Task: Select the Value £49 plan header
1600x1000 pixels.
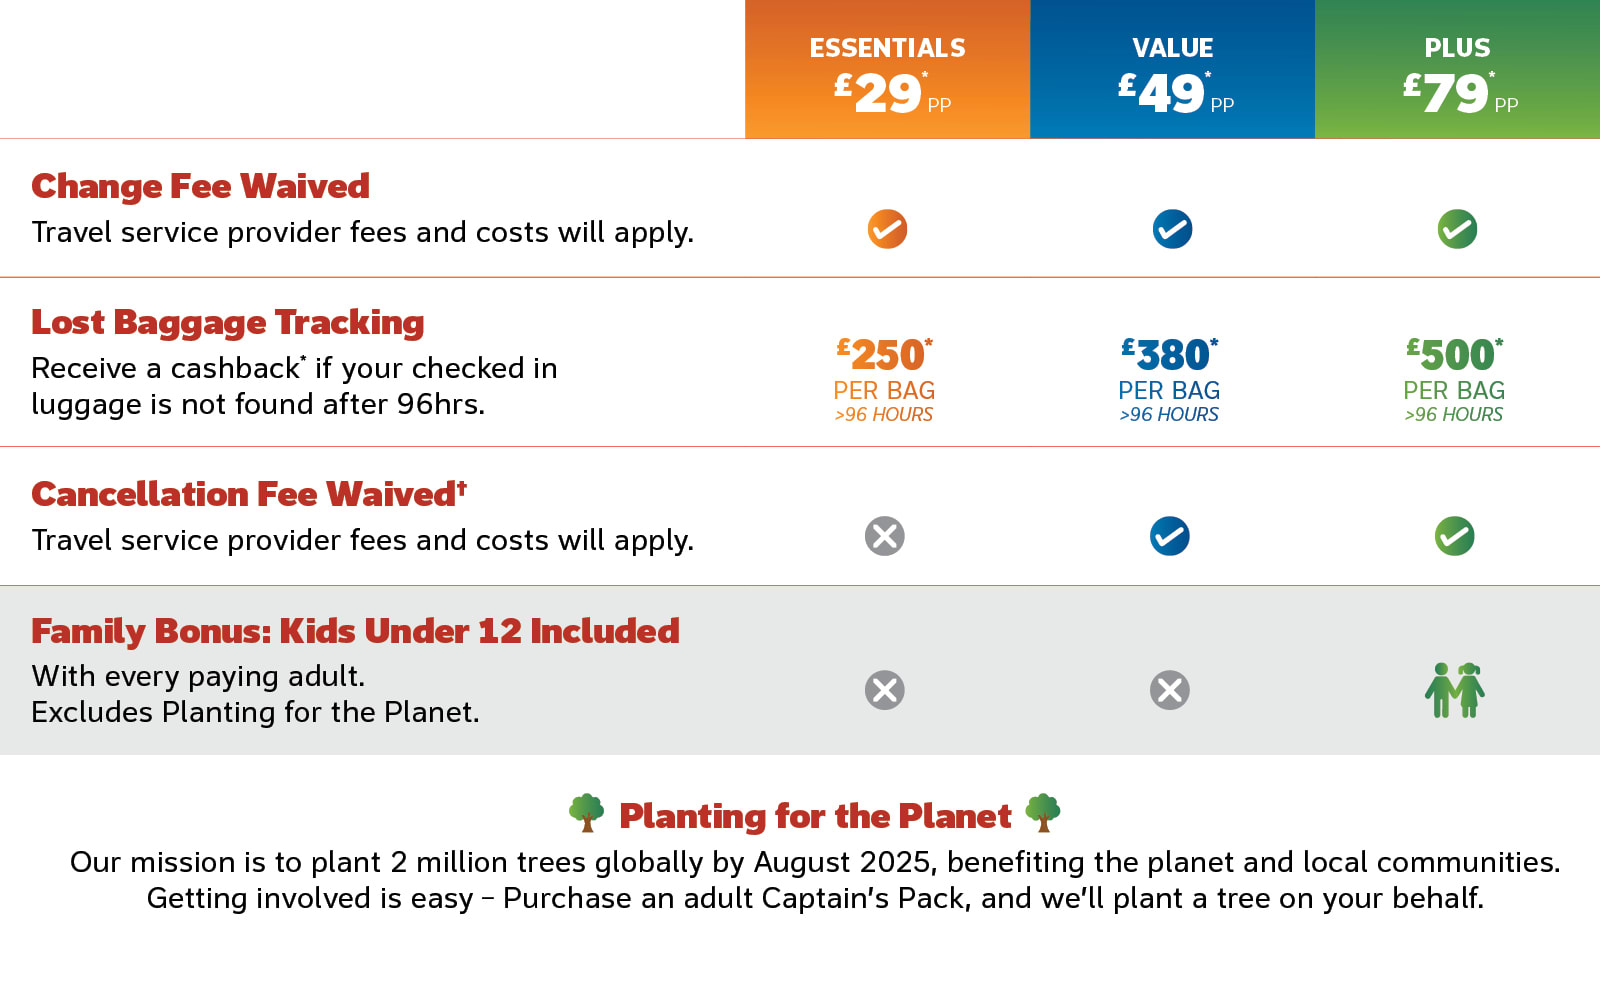Action: coord(1172,70)
